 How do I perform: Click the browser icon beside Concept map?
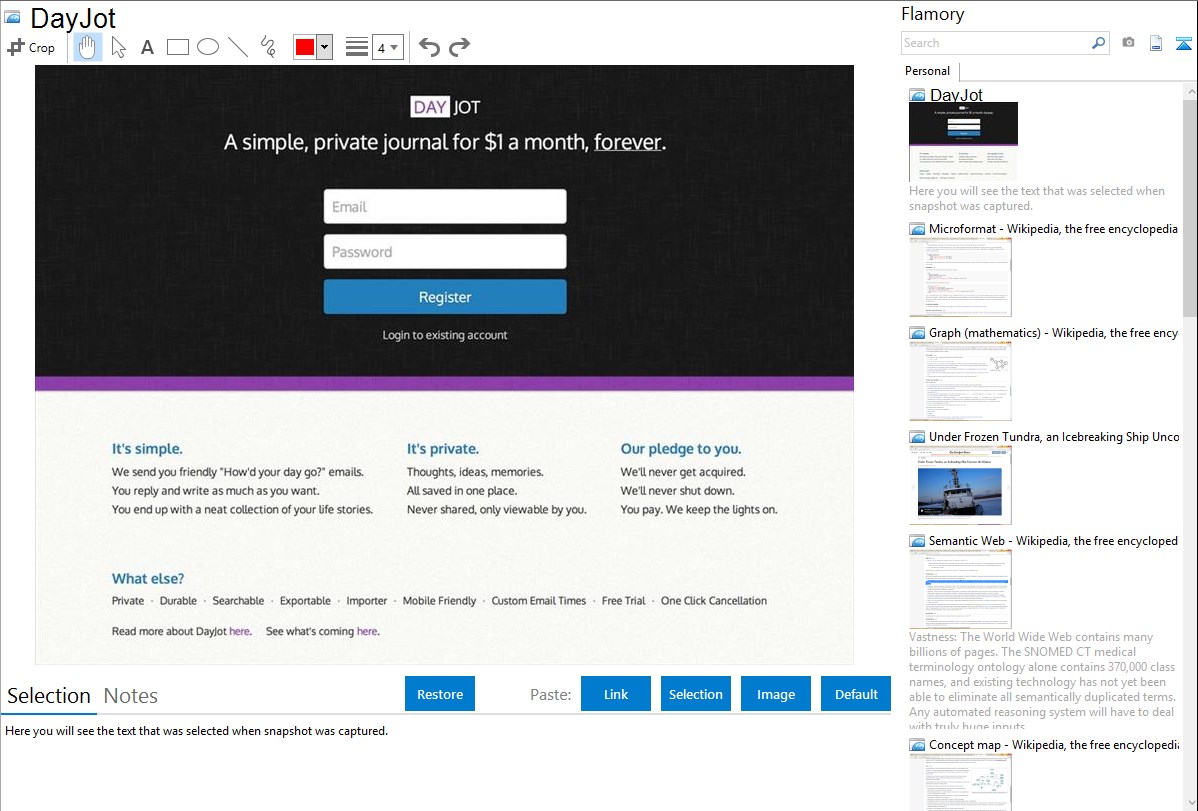click(x=918, y=745)
